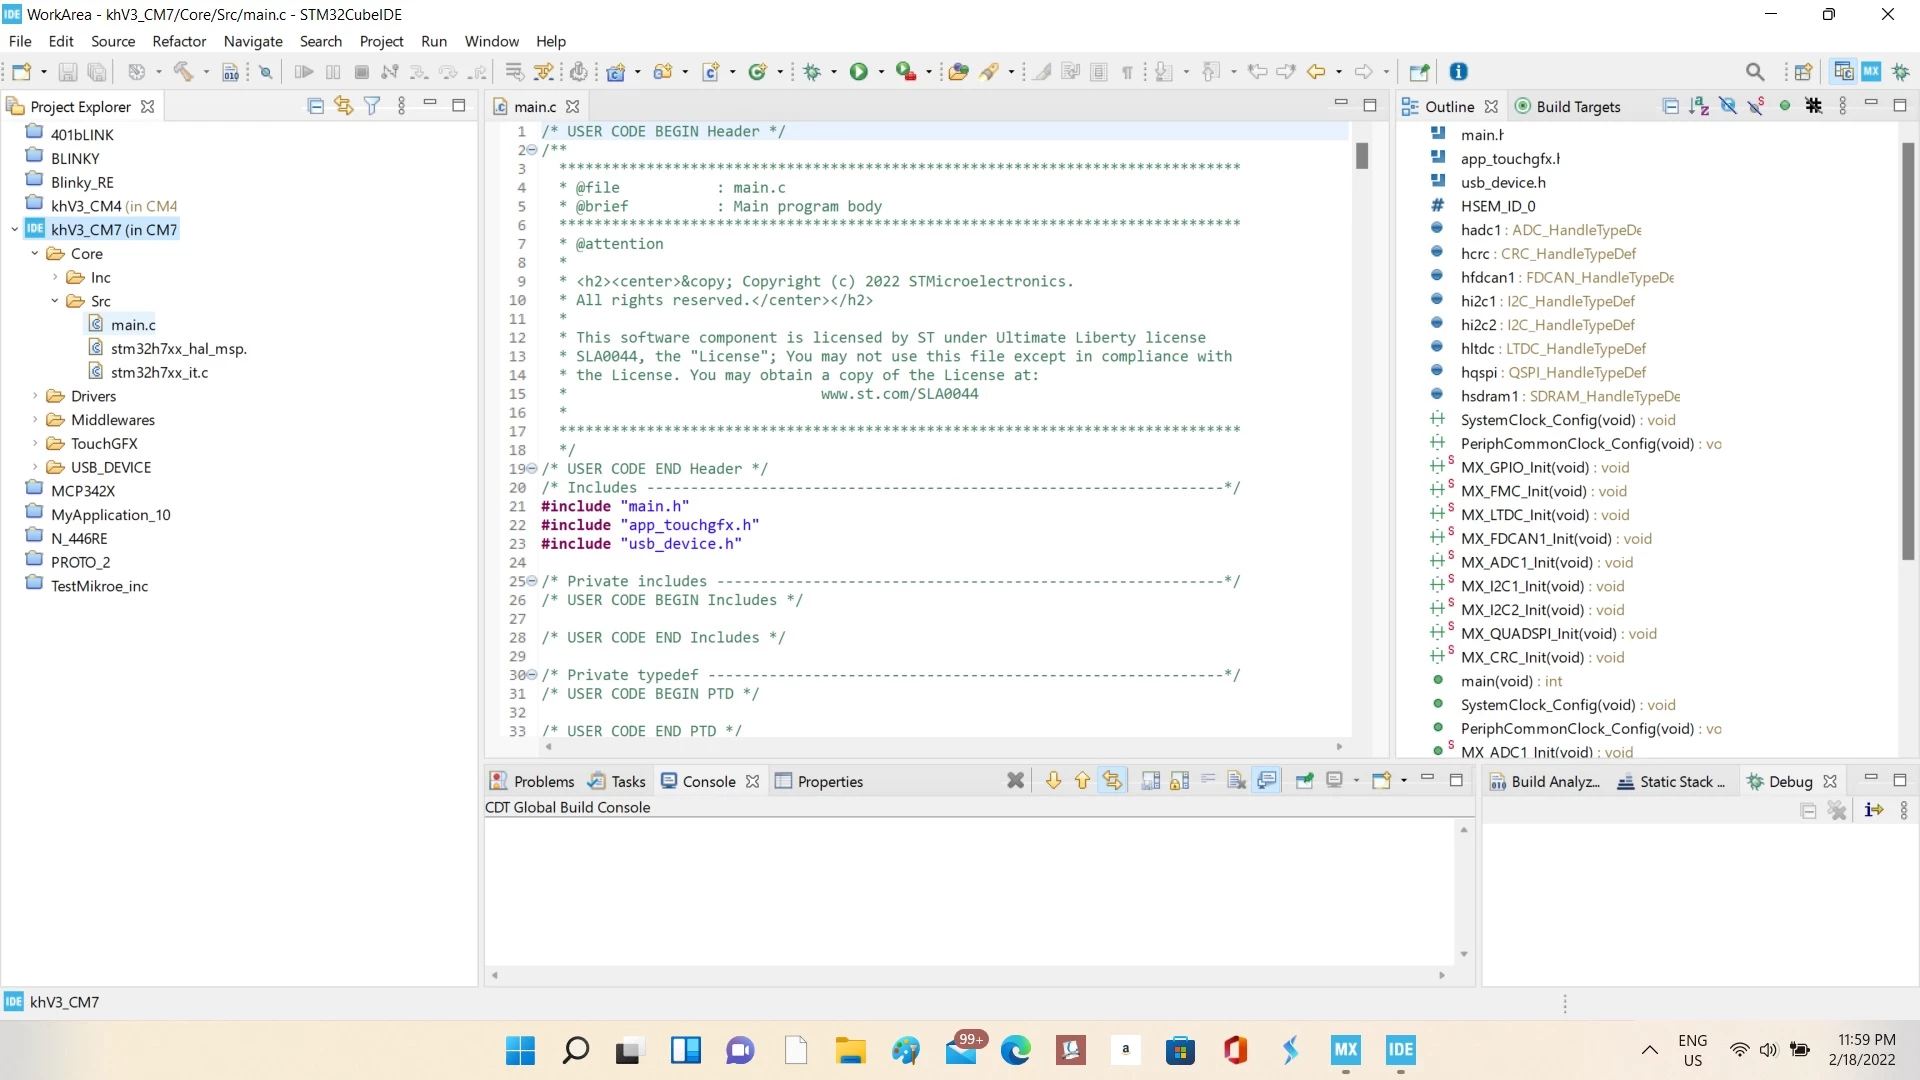Collapse the Src folder
The height and width of the screenshot is (1080, 1920).
coord(55,301)
